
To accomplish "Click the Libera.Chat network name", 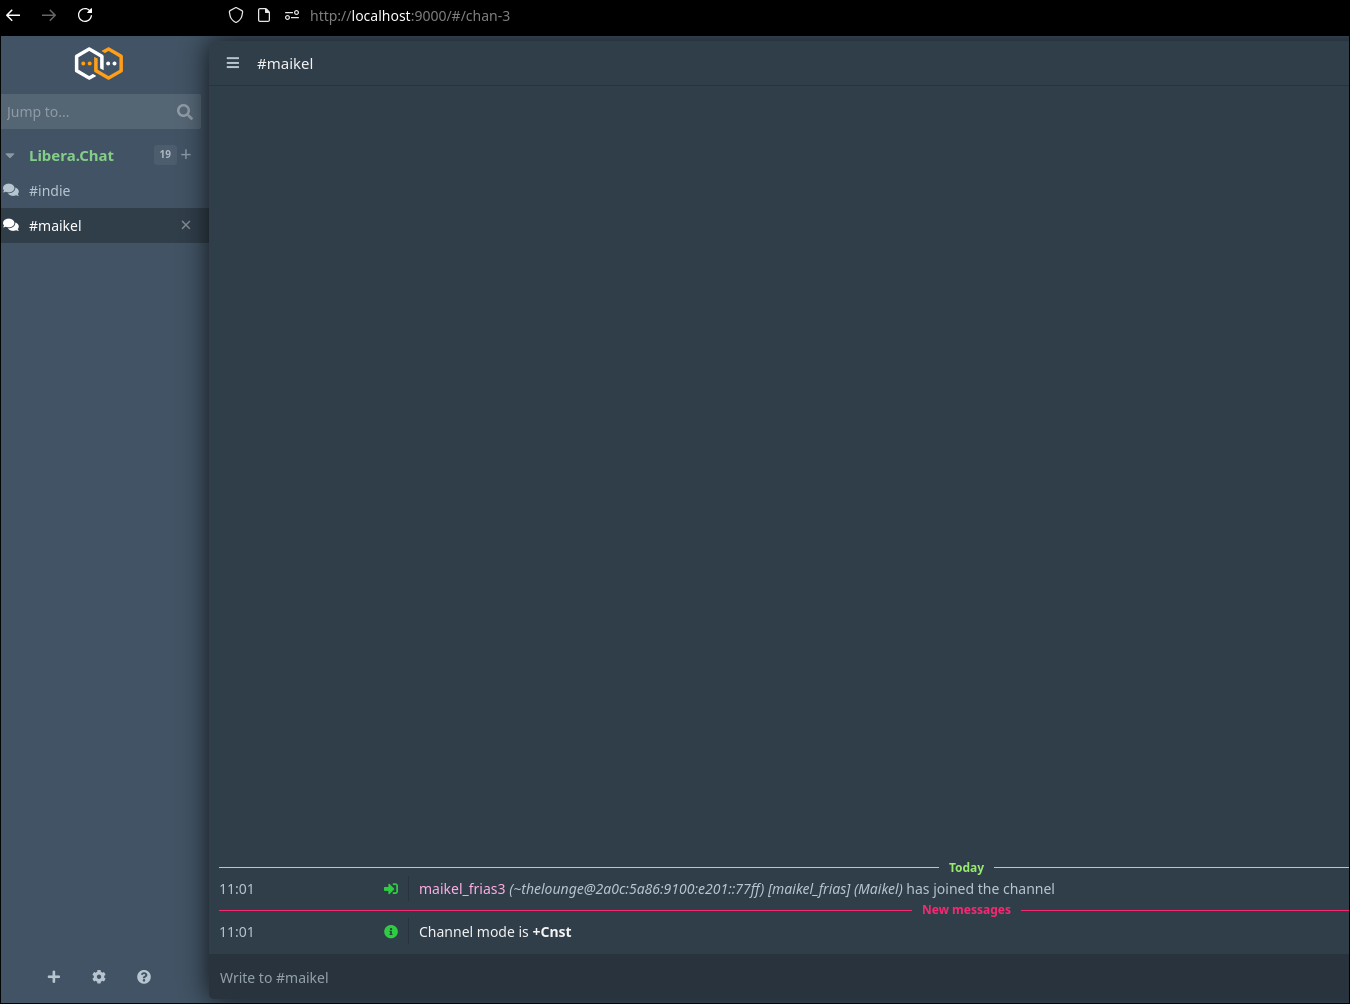I will pyautogui.click(x=71, y=156).
